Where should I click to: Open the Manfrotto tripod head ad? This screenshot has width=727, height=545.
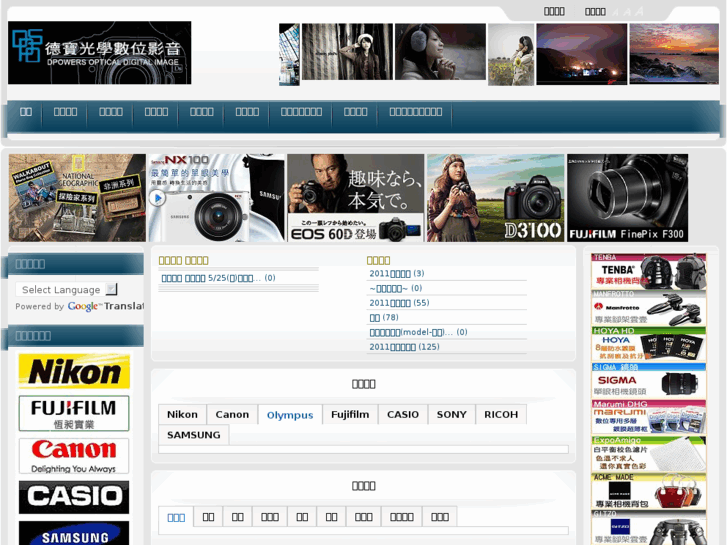pyautogui.click(x=649, y=308)
